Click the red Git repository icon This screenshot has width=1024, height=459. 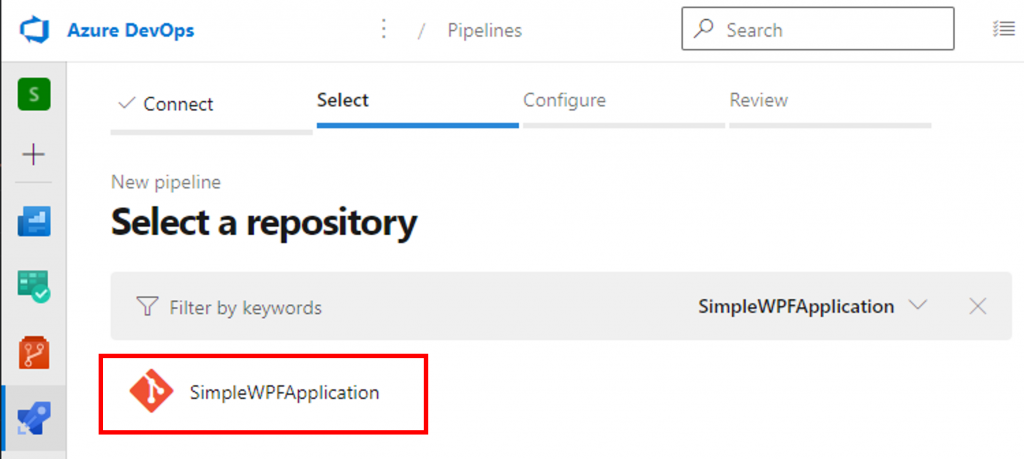pyautogui.click(x=151, y=392)
